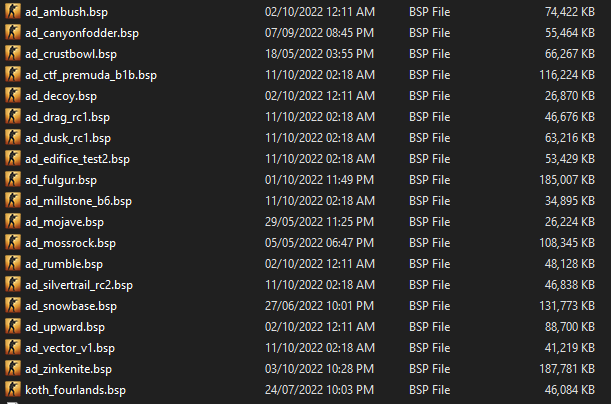Select the icon beside ad_mossrock.bsp
Screen dimensions: 611x404
coord(12,243)
